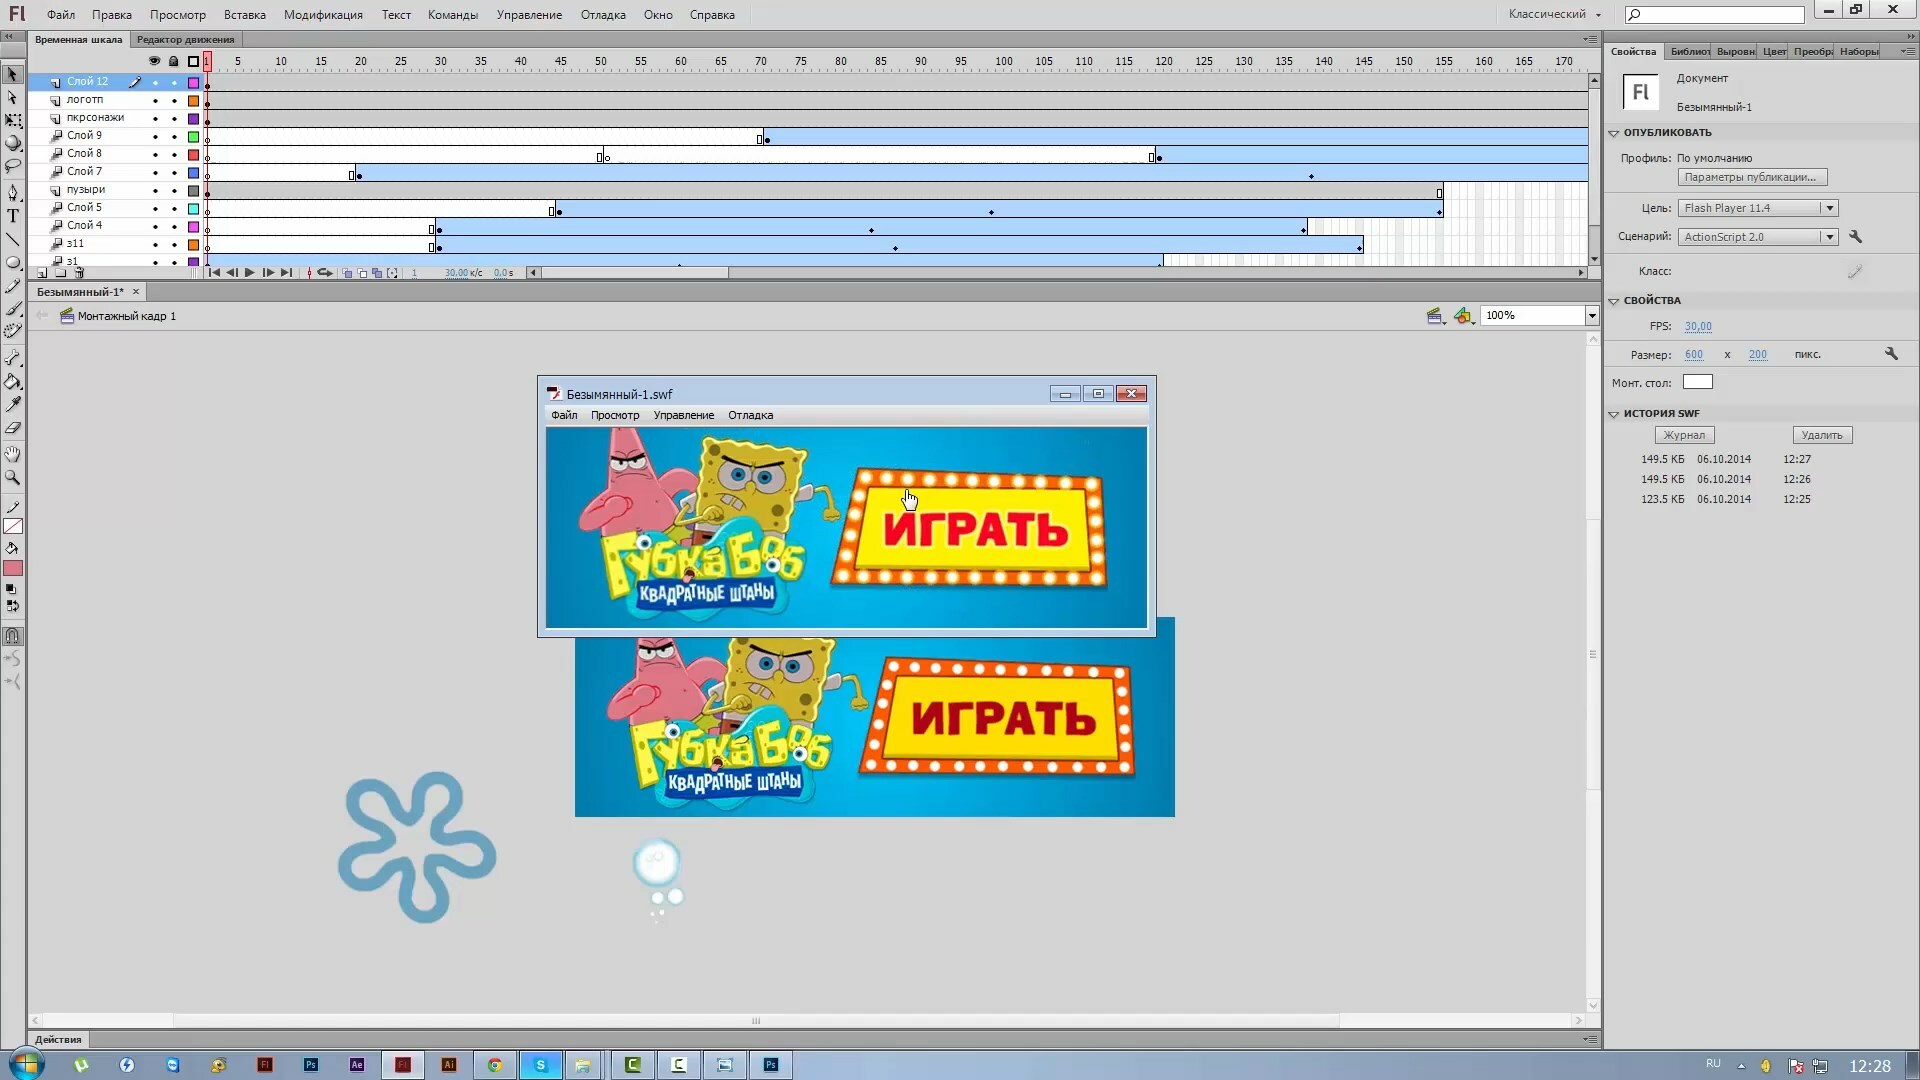Click Параметры публикации button
Image resolution: width=1920 pixels, height=1080 pixels.
click(x=1752, y=177)
